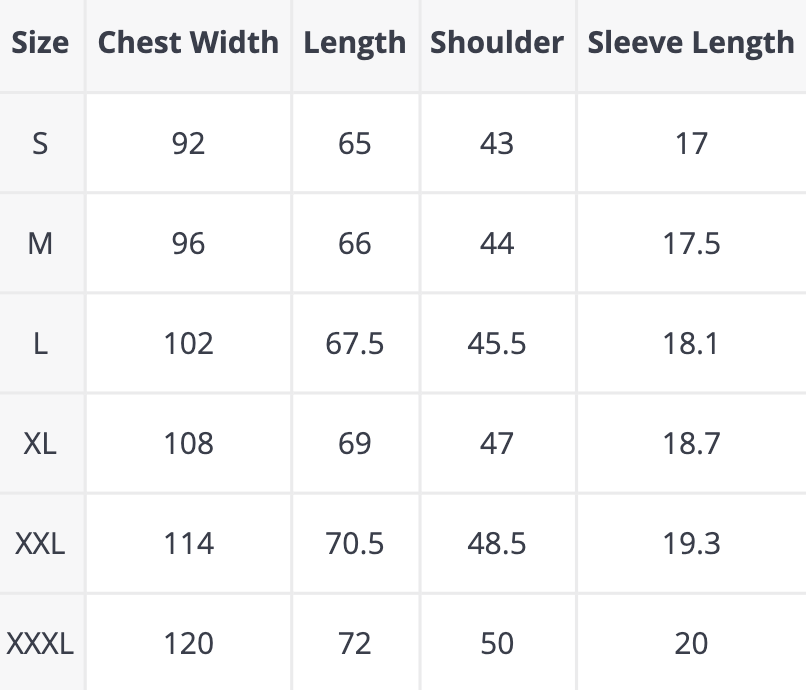Select the S size row label
Screen dimensions: 806x690
point(40,144)
